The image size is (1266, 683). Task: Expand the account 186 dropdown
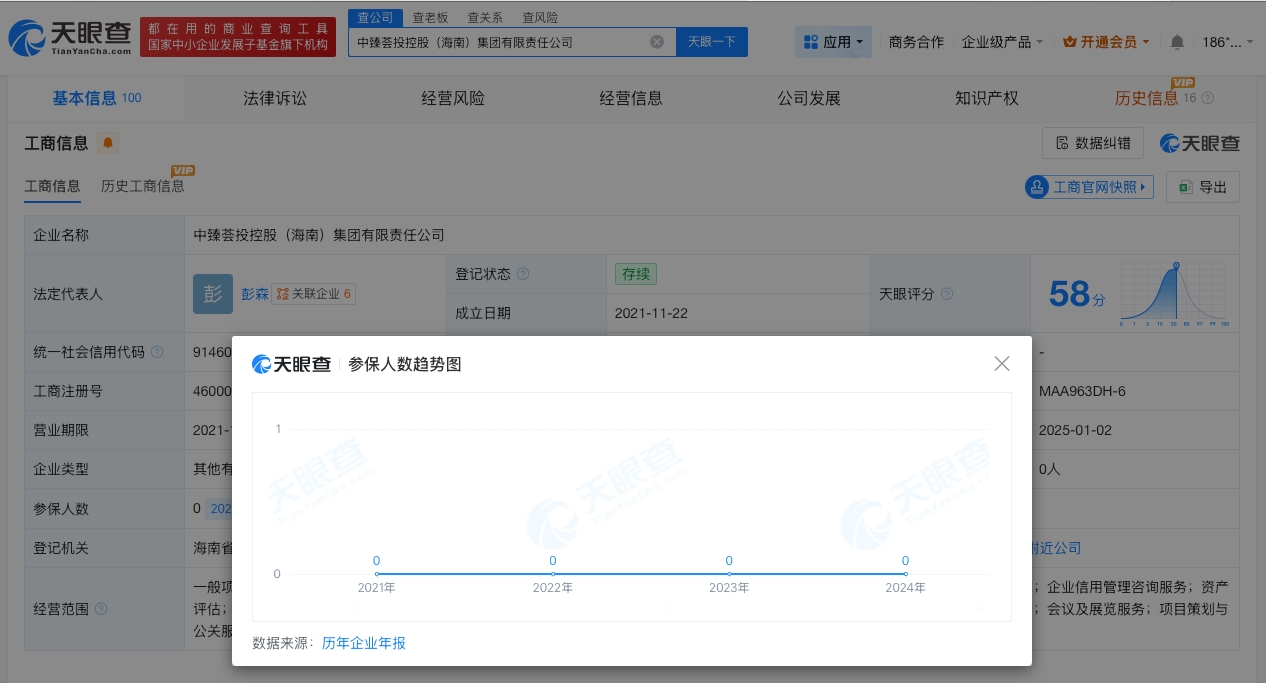tap(1227, 42)
